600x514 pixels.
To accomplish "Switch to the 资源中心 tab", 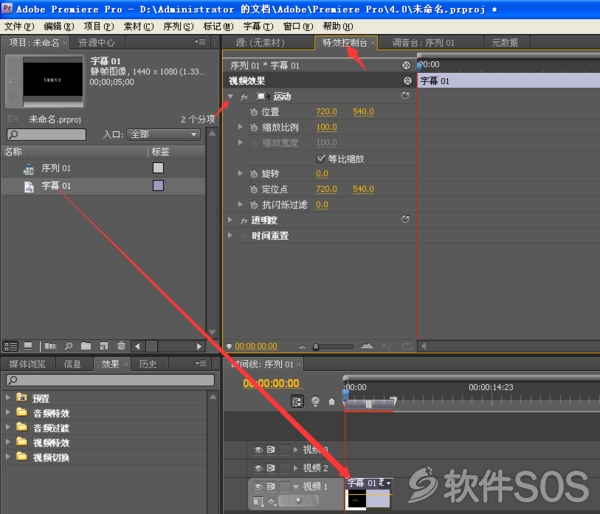I will point(96,42).
